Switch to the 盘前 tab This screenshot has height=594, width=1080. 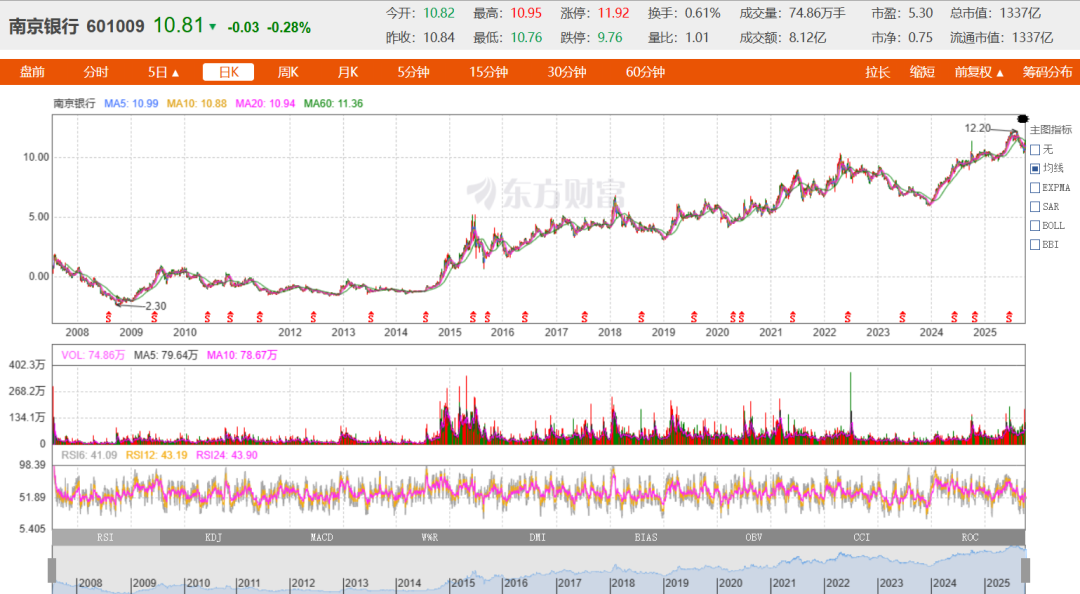(x=32, y=72)
